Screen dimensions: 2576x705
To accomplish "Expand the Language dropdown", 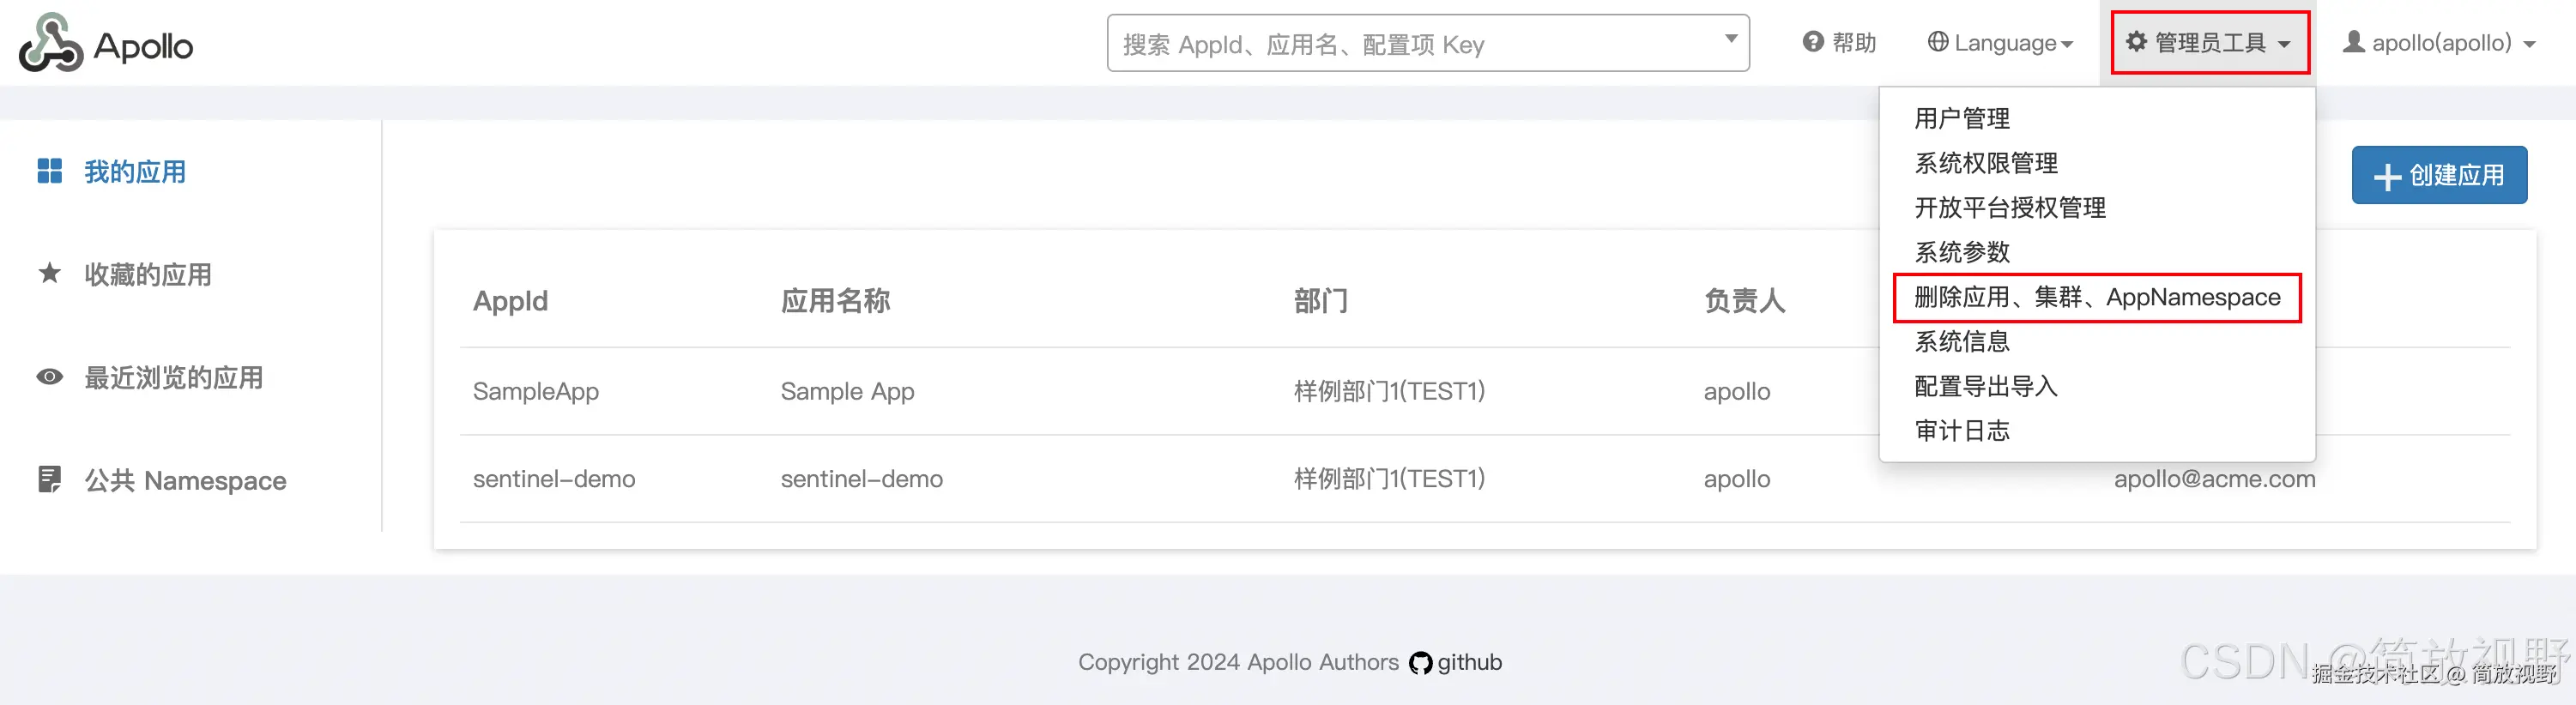I will pos(2000,43).
